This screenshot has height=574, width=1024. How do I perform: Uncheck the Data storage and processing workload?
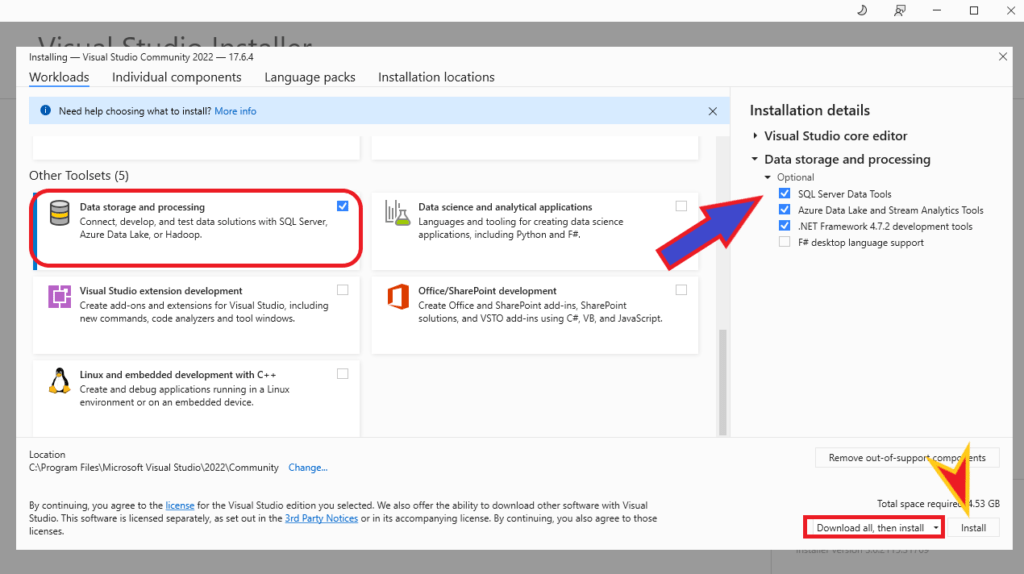(x=342, y=206)
